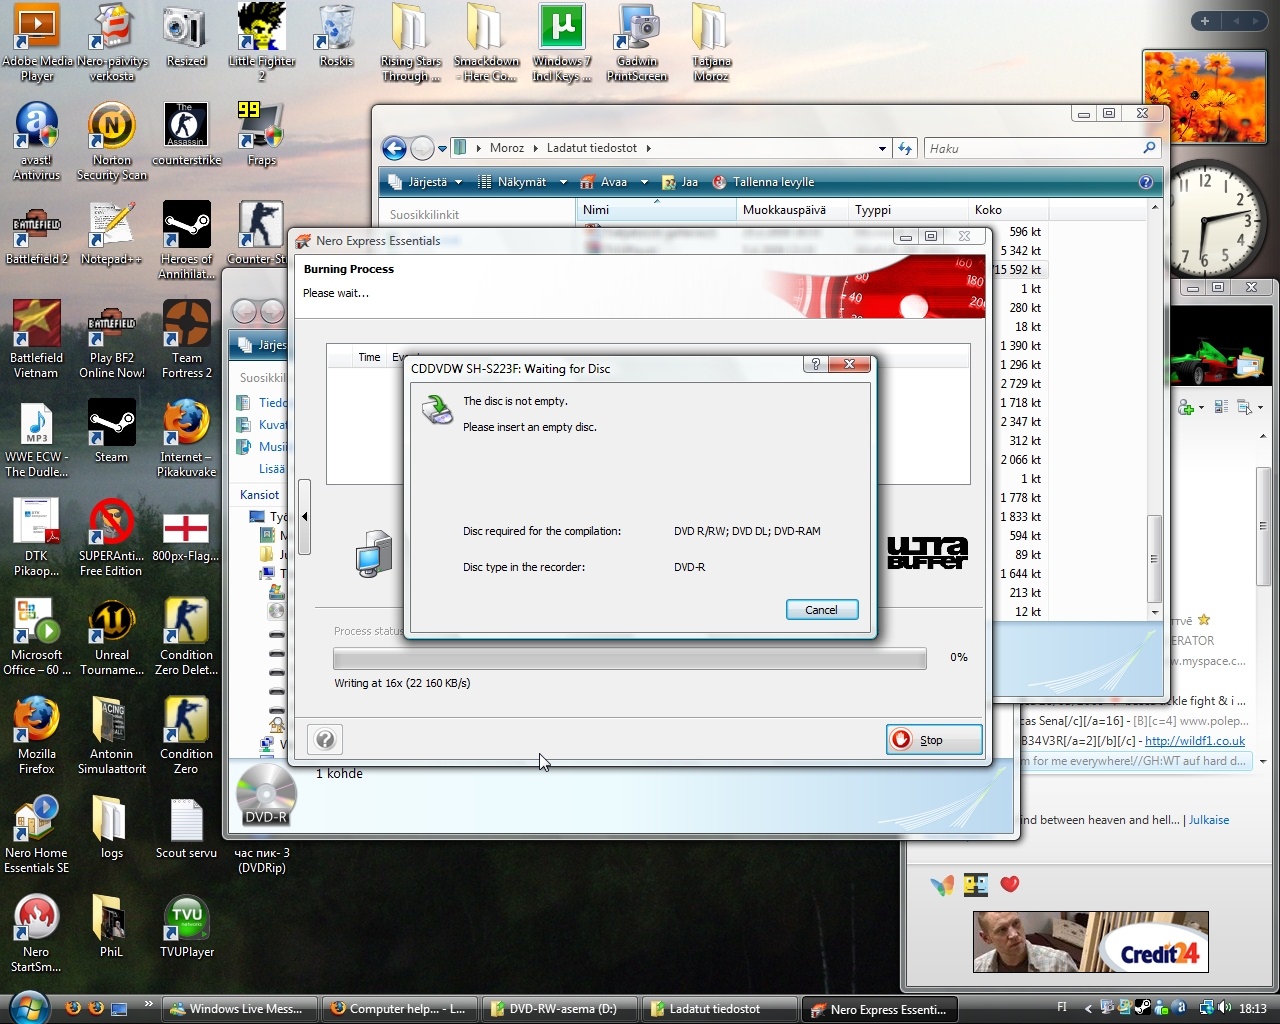Image resolution: width=1280 pixels, height=1024 pixels.
Task: Expand the Ladatut tiedostot breadcrumb arrow
Action: [648, 148]
